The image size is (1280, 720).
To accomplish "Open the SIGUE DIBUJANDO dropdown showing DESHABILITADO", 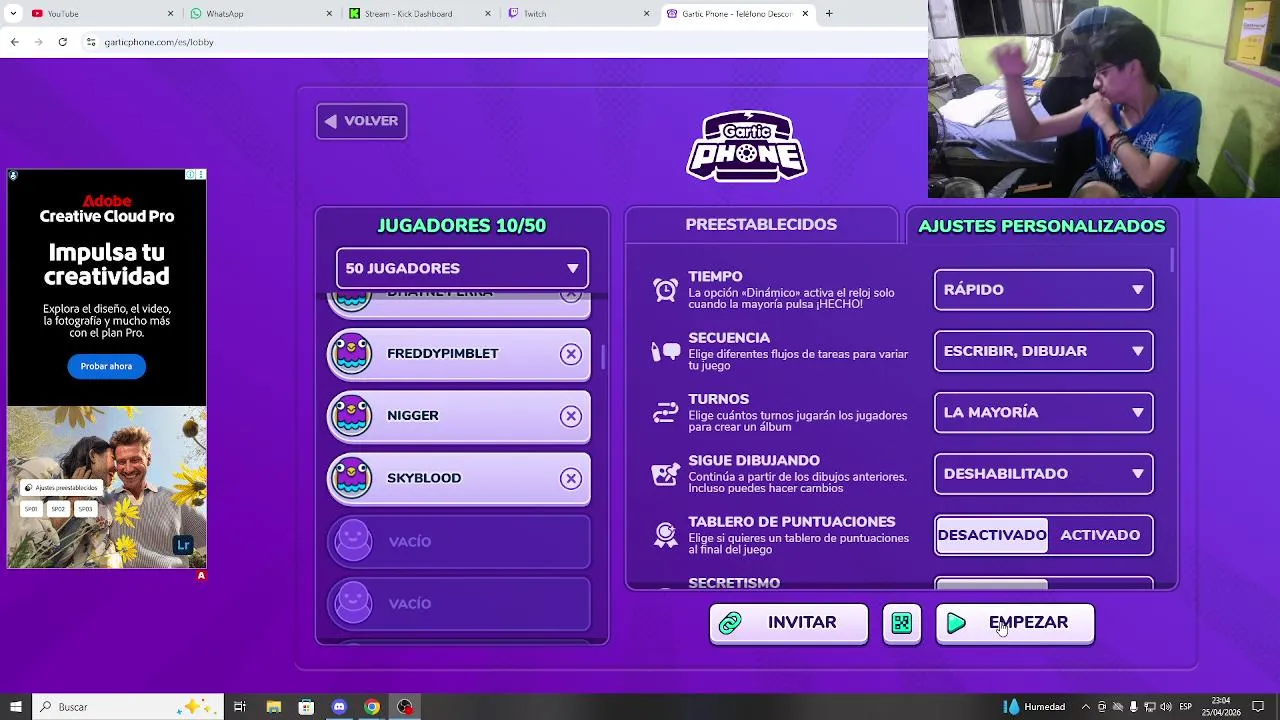I will pyautogui.click(x=1044, y=474).
